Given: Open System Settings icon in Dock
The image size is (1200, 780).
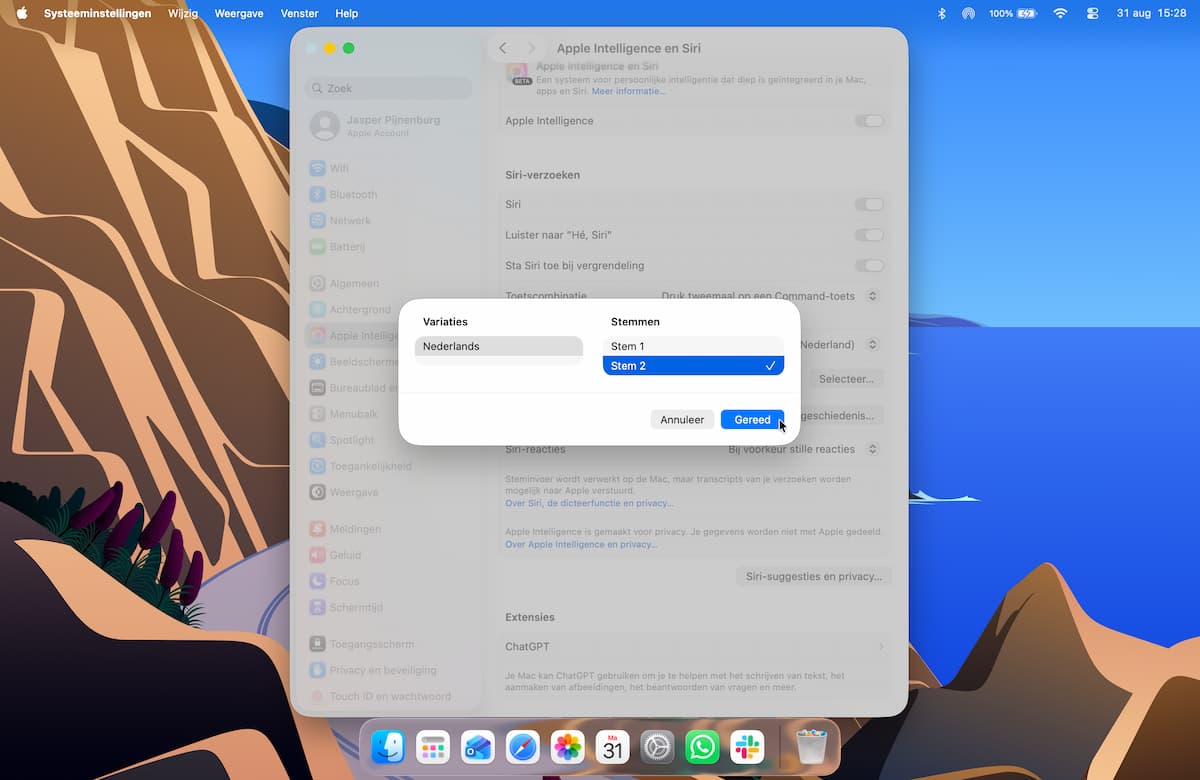Looking at the screenshot, I should (658, 746).
